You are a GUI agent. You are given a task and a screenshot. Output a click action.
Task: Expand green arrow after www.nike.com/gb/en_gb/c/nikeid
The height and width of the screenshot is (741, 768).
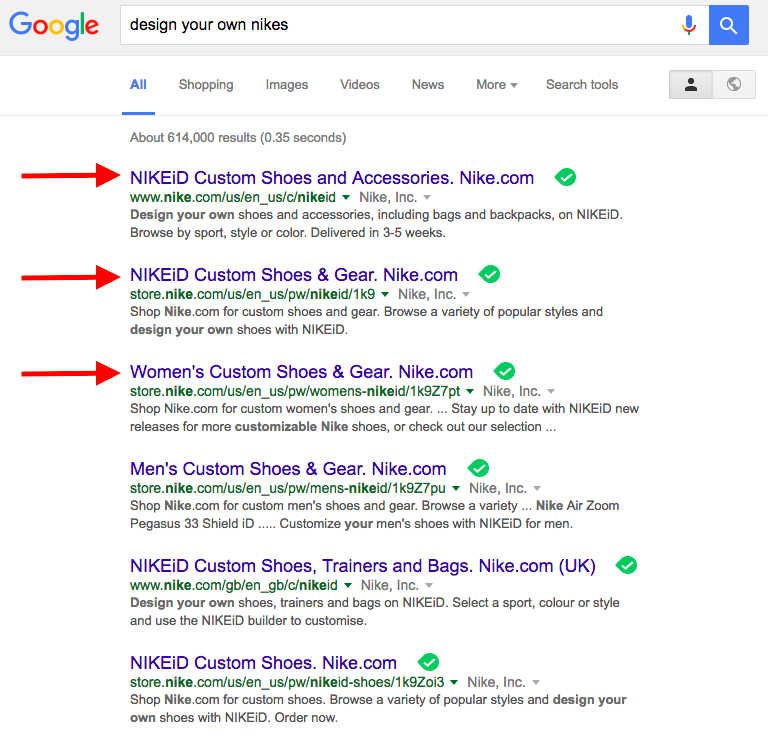[348, 585]
